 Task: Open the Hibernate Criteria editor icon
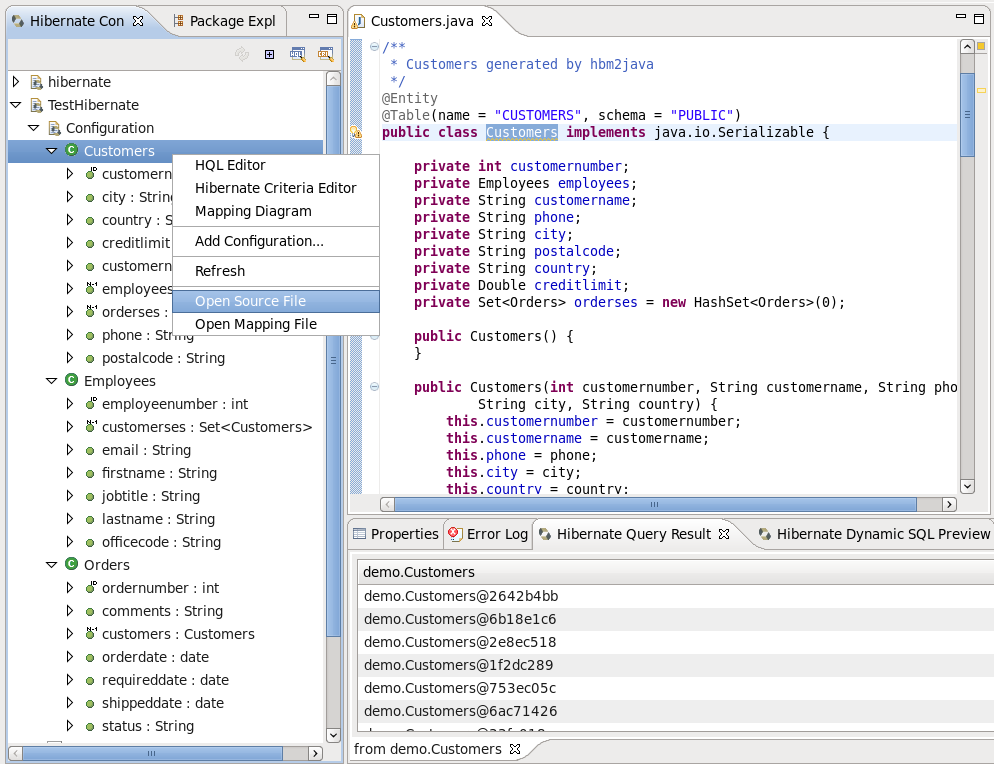326,54
